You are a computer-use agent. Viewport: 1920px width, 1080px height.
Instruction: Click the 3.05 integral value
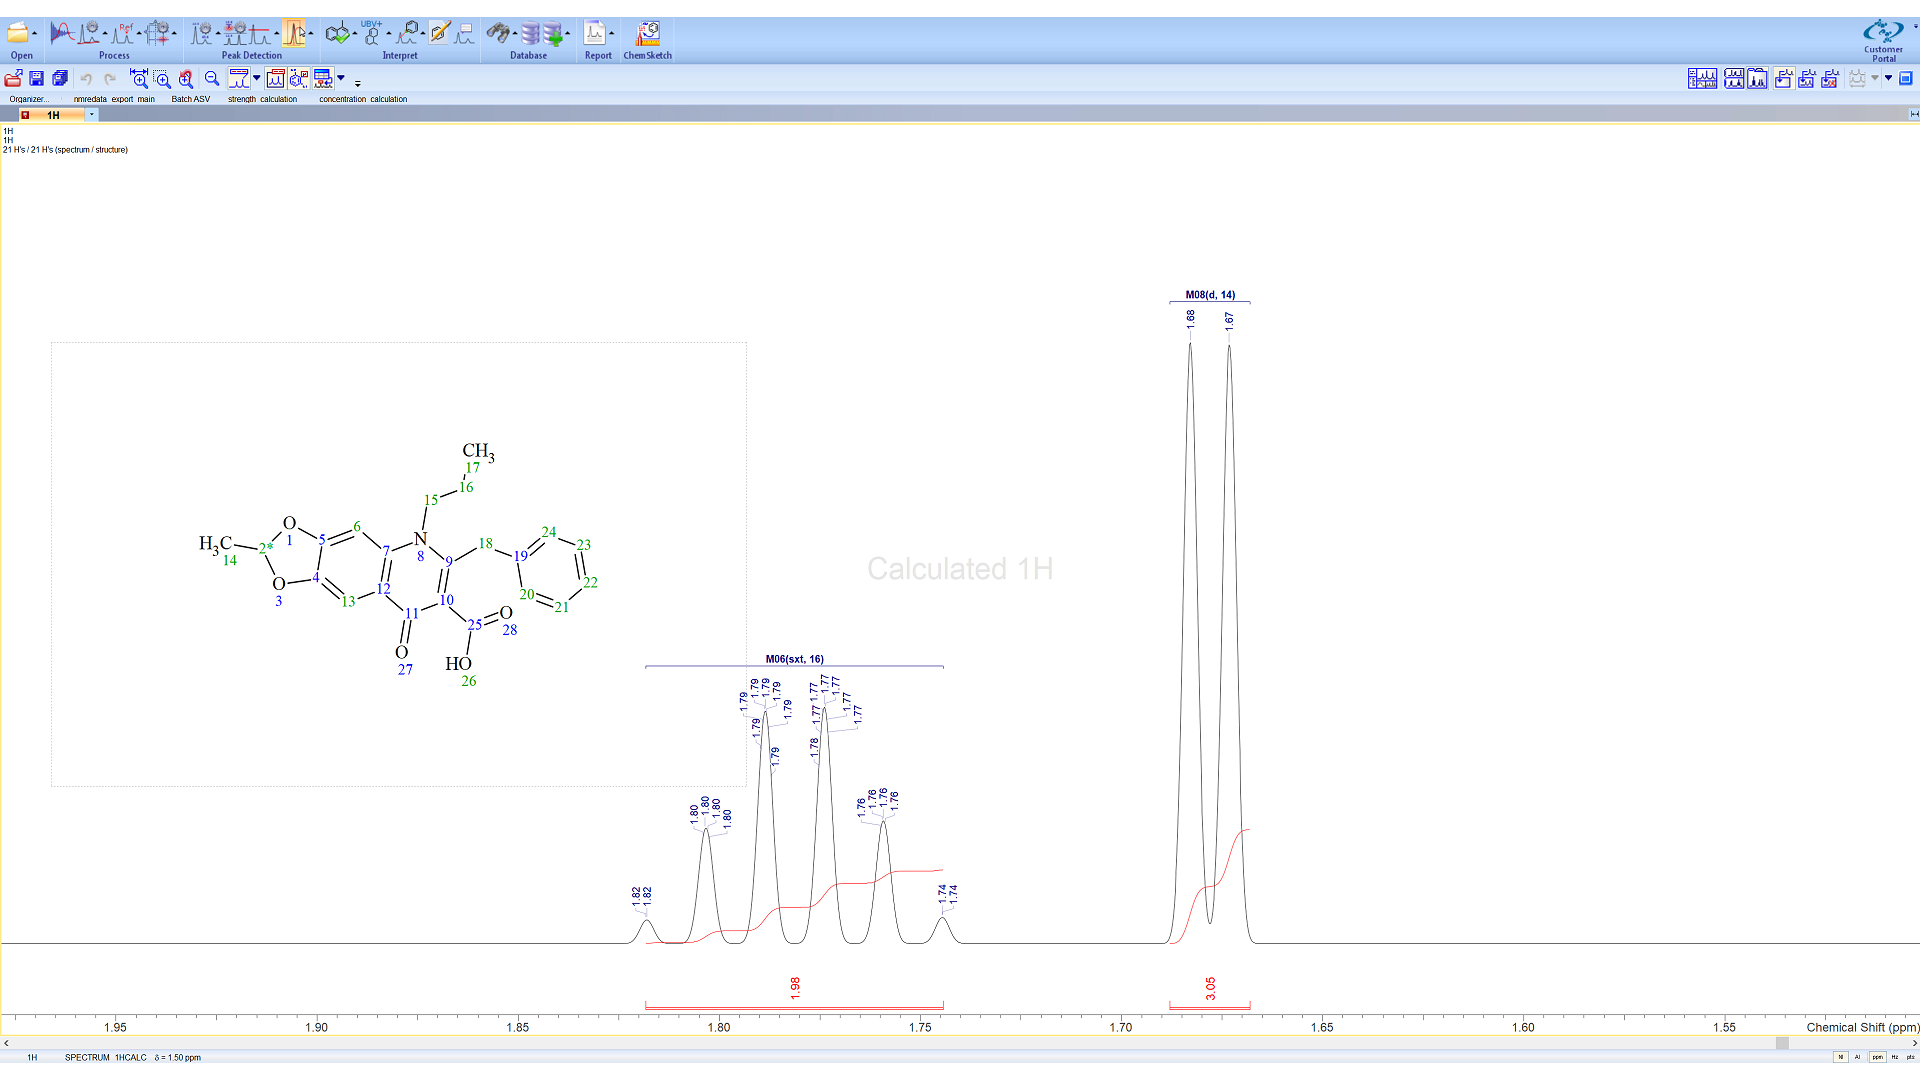click(1210, 988)
